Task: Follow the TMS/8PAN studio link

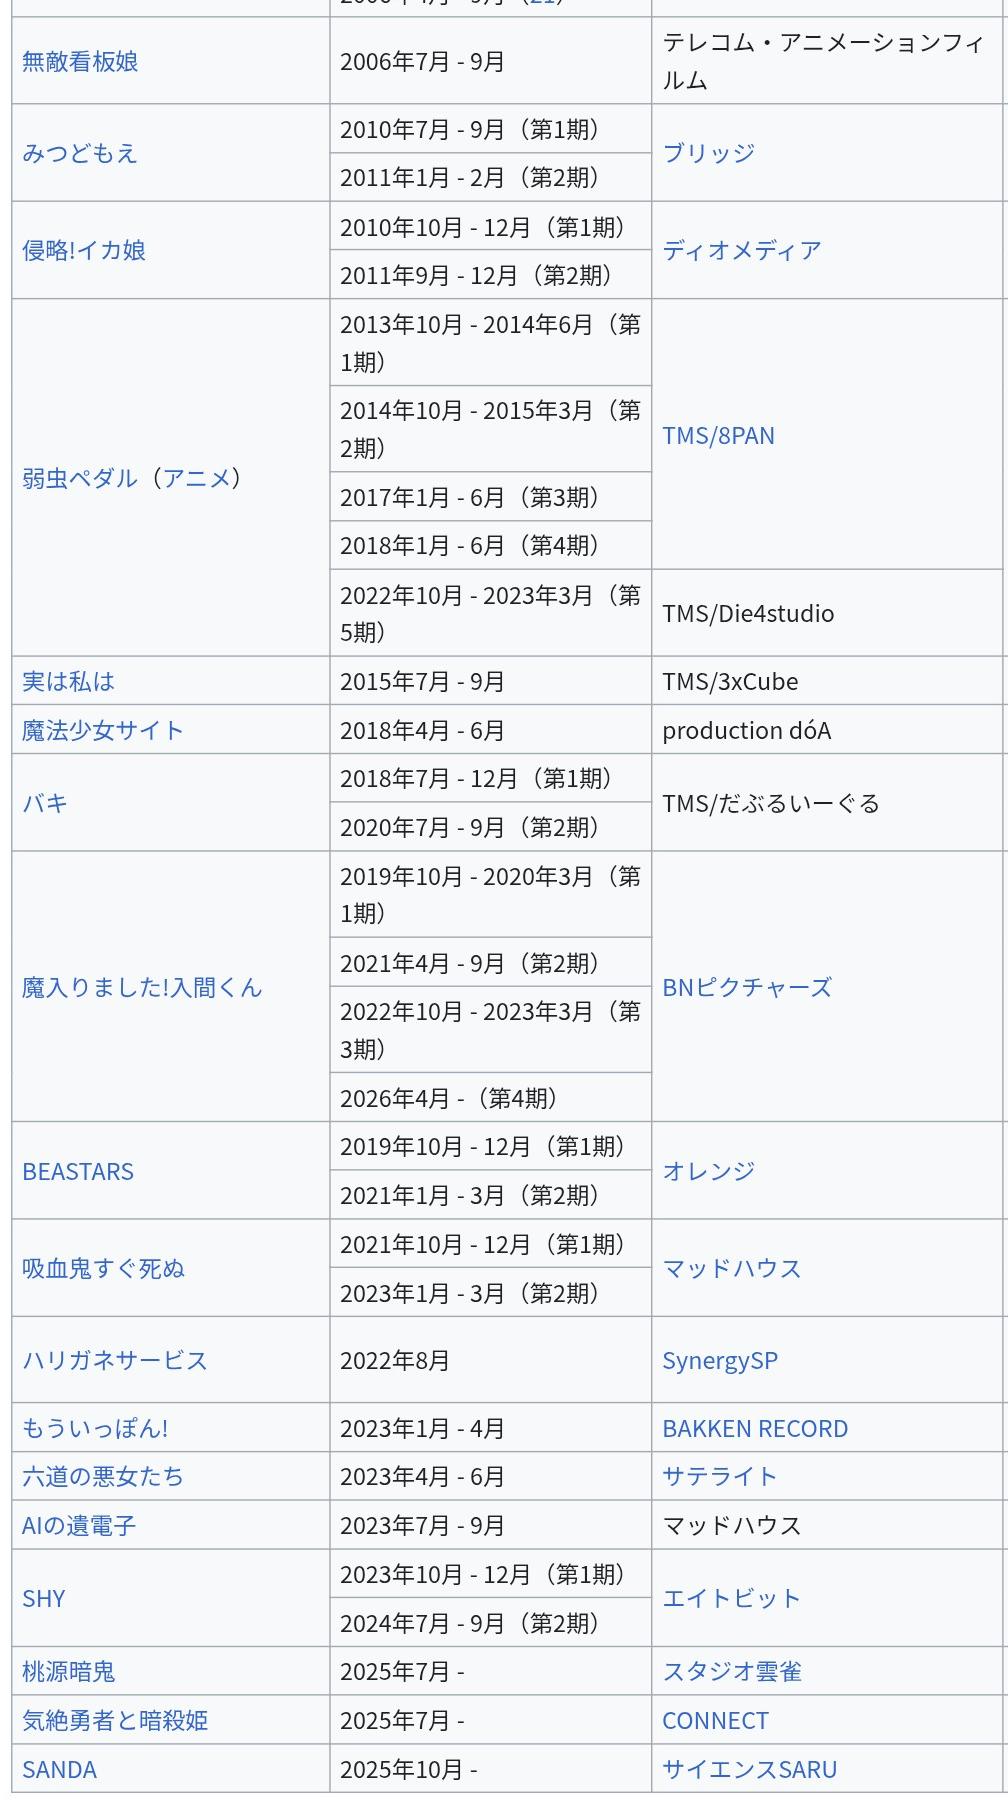Action: [x=718, y=436]
